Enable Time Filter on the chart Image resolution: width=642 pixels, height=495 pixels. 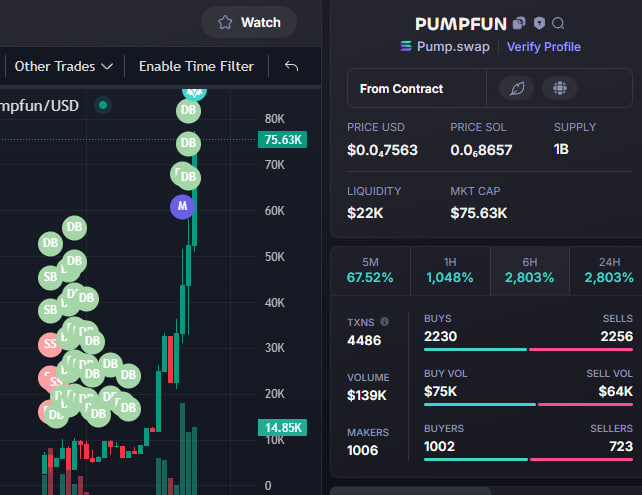pyautogui.click(x=196, y=66)
